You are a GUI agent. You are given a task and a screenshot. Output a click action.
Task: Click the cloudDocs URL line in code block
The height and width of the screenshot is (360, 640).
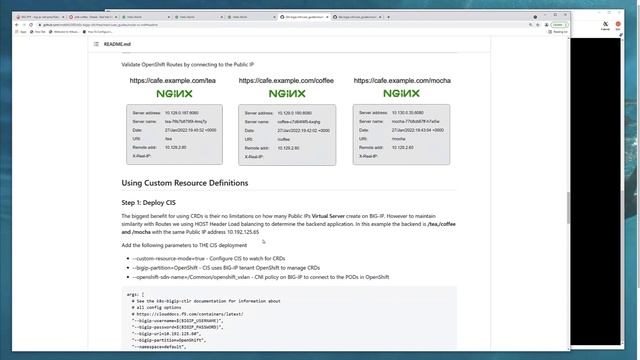(187, 314)
